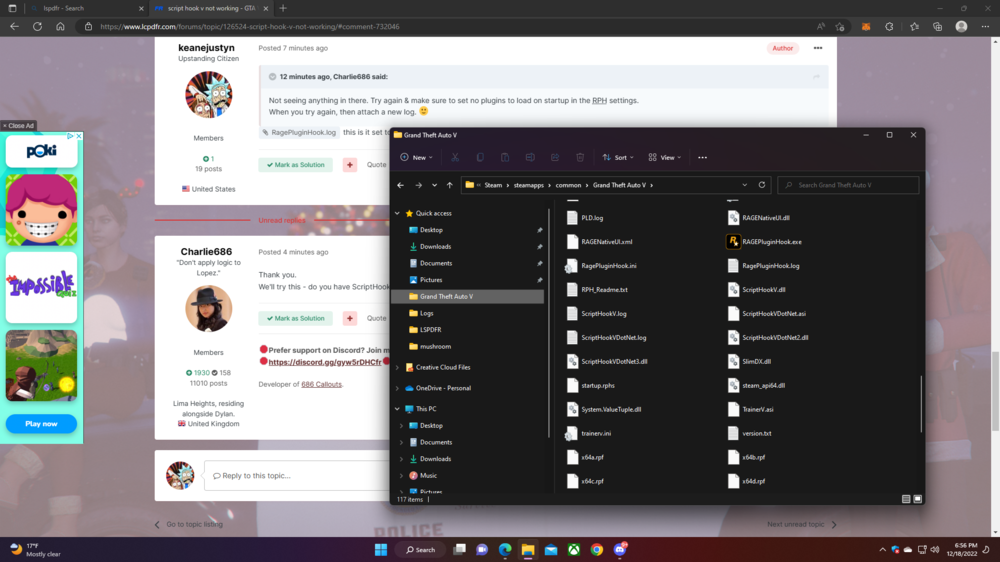Go forward in File Explorer navigation
This screenshot has height=562, width=1000.
click(418, 185)
